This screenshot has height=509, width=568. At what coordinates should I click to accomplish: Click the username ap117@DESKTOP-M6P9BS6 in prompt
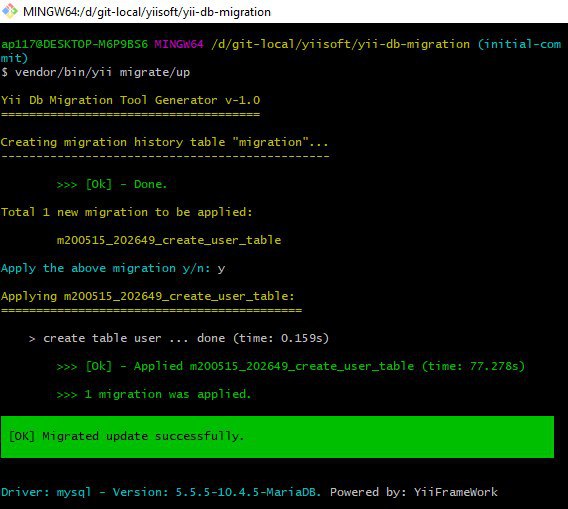pyautogui.click(x=74, y=44)
